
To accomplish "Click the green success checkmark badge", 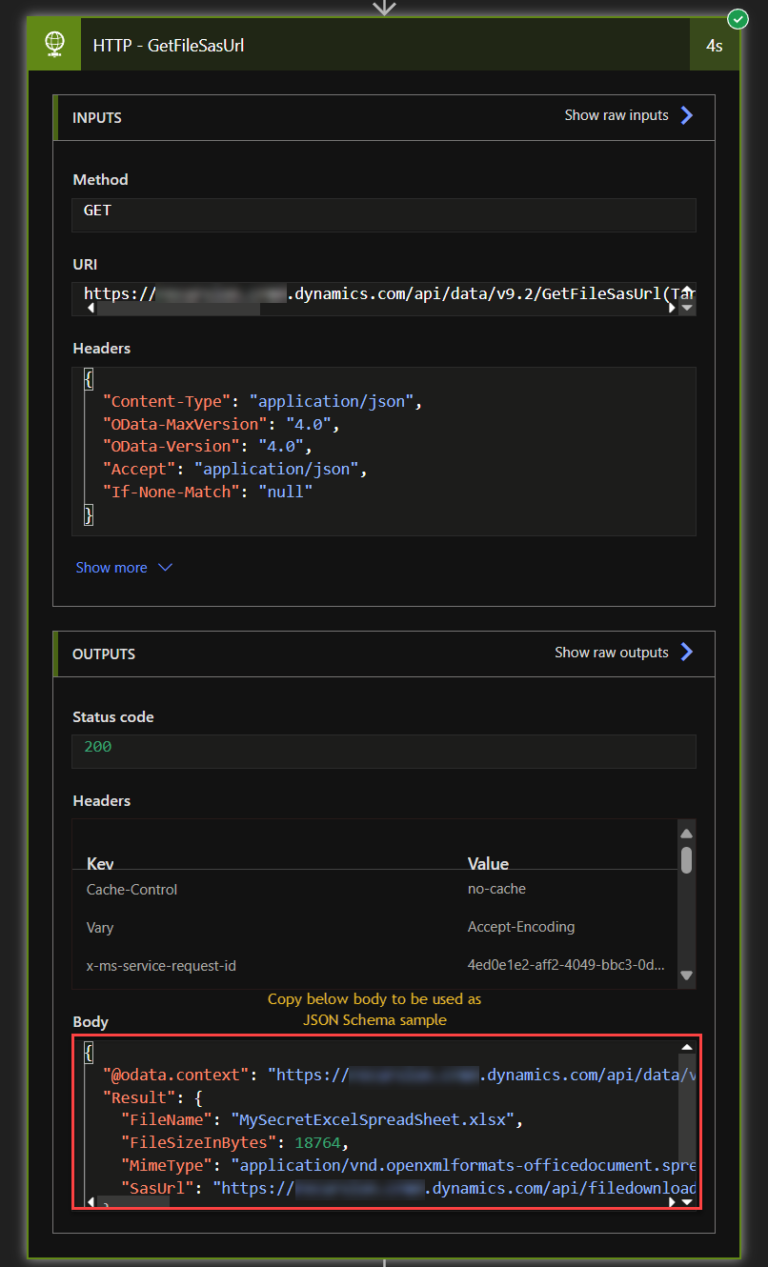I will coord(737,19).
